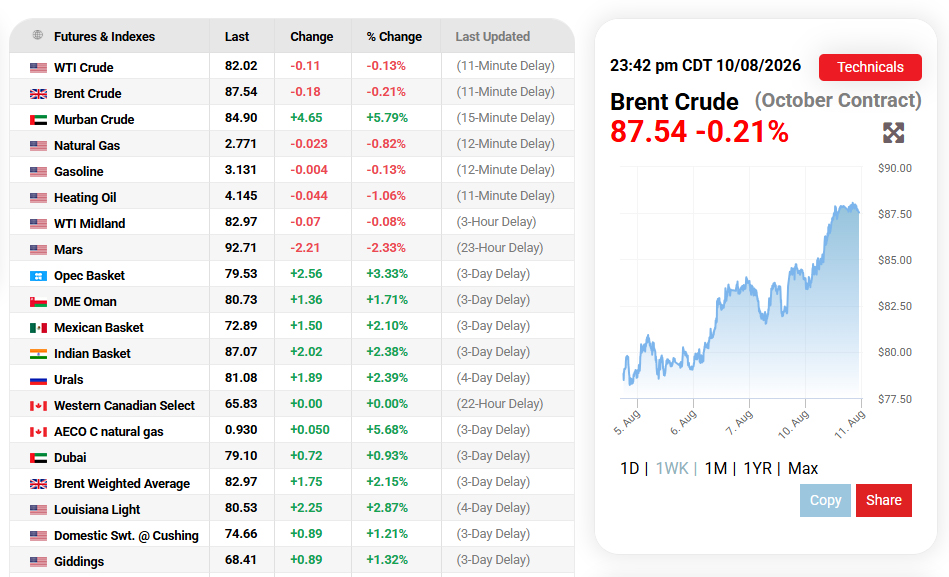Click the DME Oman flag icon
The image size is (949, 577).
[x=38, y=302]
